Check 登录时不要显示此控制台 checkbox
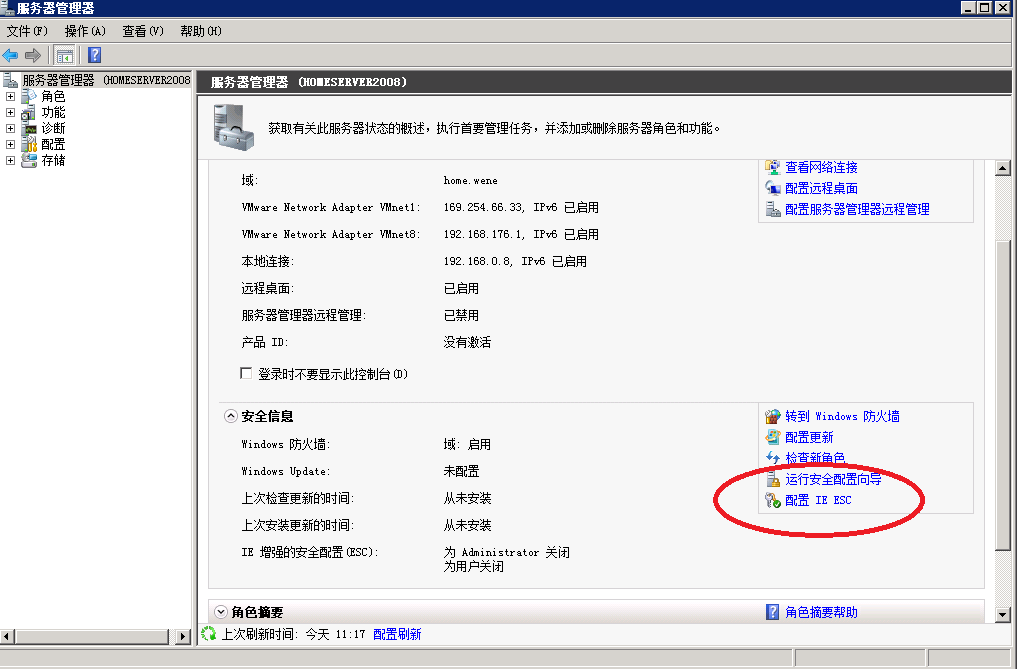Viewport: 1017px width, 669px height. tap(246, 372)
